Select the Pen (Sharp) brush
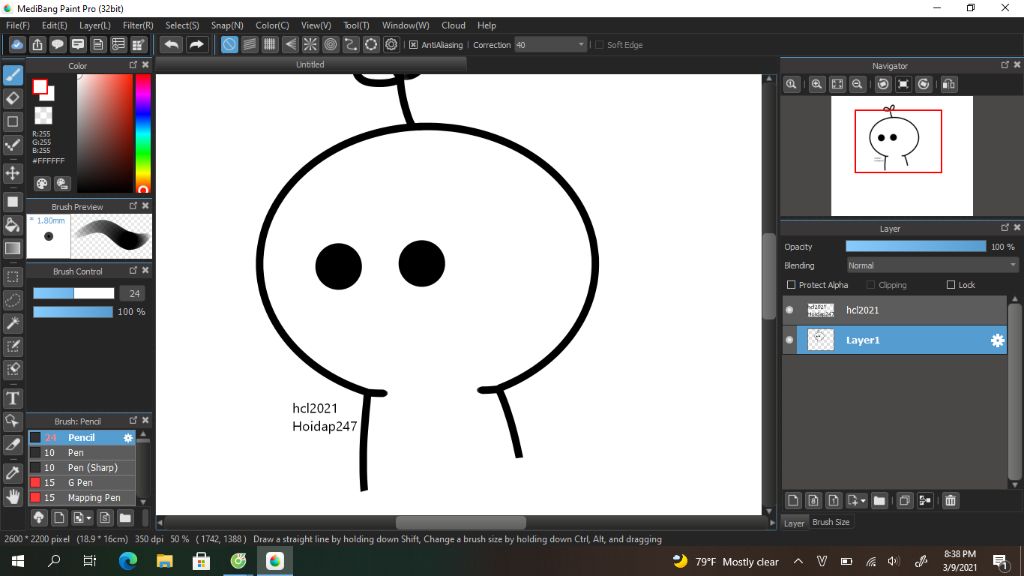 click(82, 468)
